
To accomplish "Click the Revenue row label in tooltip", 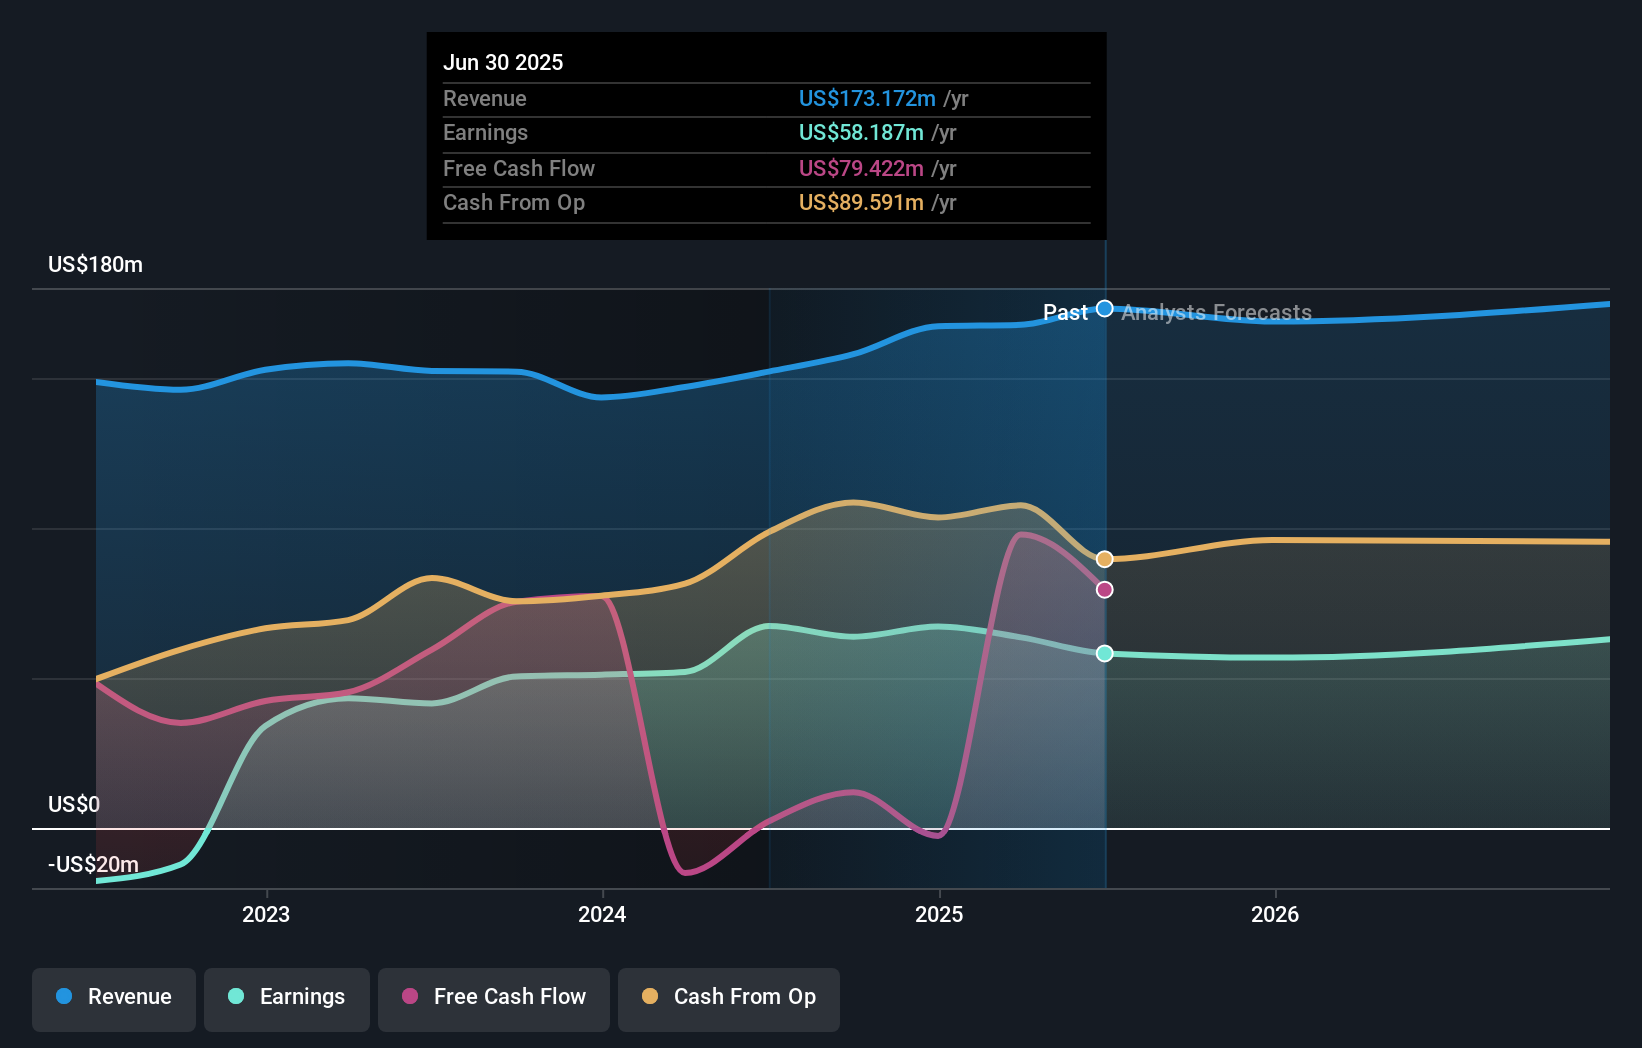I will tap(485, 99).
